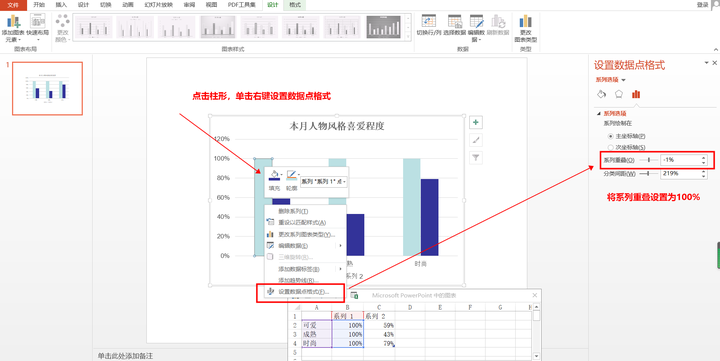This screenshot has width=720, height=361.
Task: Select cell containing 59% in data sheet
Action: pyautogui.click(x=379, y=325)
